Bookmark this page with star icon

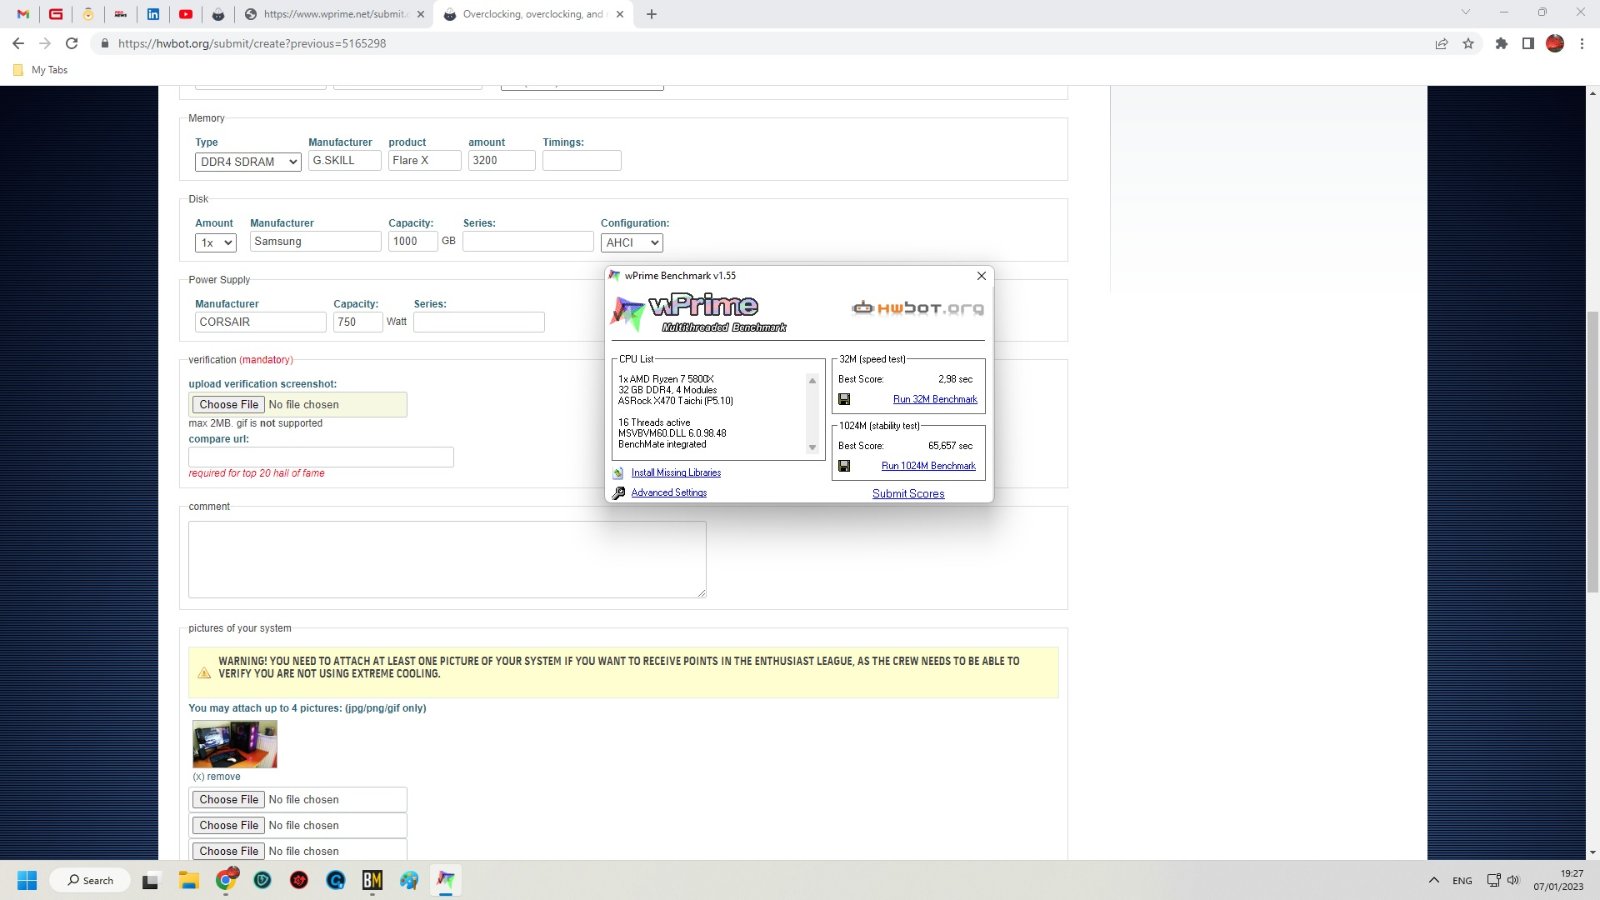coord(1468,43)
